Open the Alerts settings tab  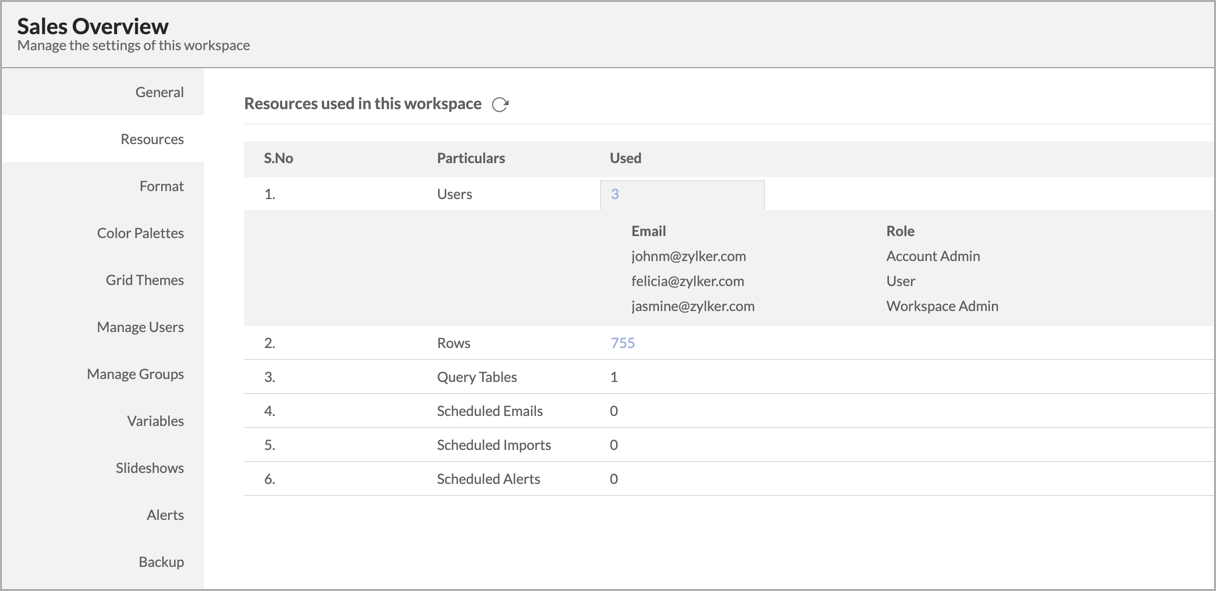pos(165,515)
